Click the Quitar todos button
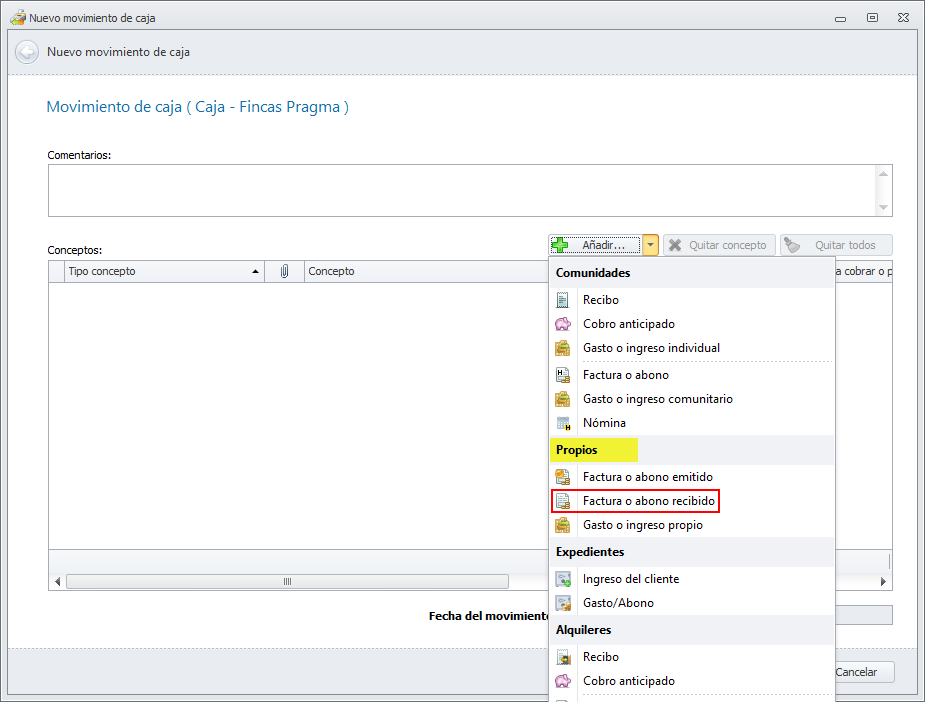Viewport: 925px width, 702px height. (x=836, y=245)
